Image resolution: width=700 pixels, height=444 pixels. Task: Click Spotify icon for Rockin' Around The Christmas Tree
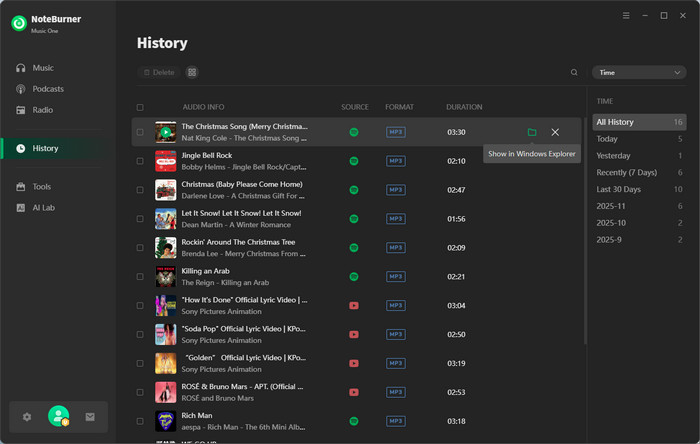tap(354, 248)
